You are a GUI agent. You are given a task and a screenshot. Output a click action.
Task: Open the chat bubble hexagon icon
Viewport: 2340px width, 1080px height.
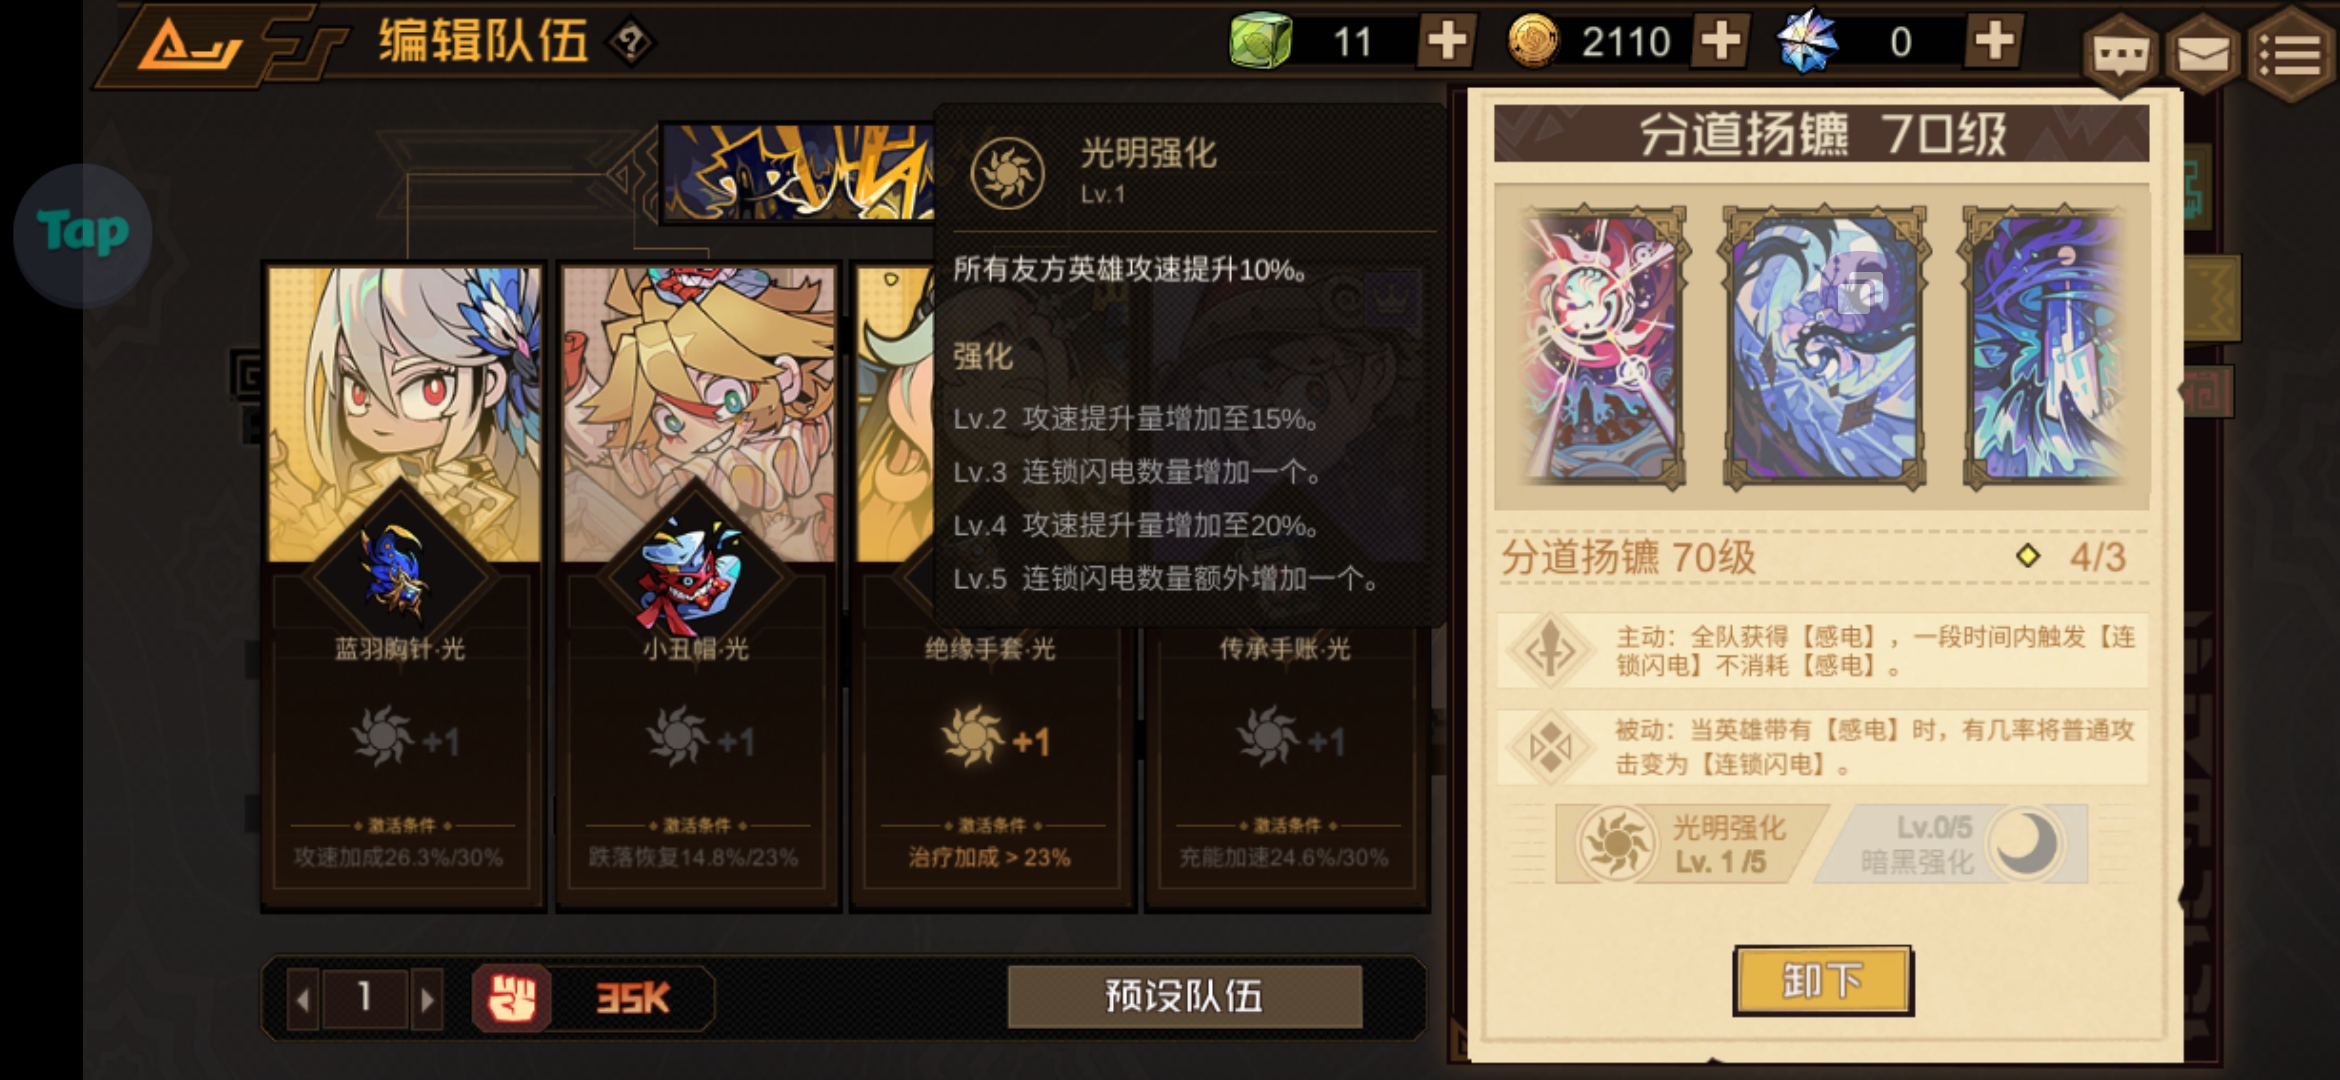(2122, 55)
